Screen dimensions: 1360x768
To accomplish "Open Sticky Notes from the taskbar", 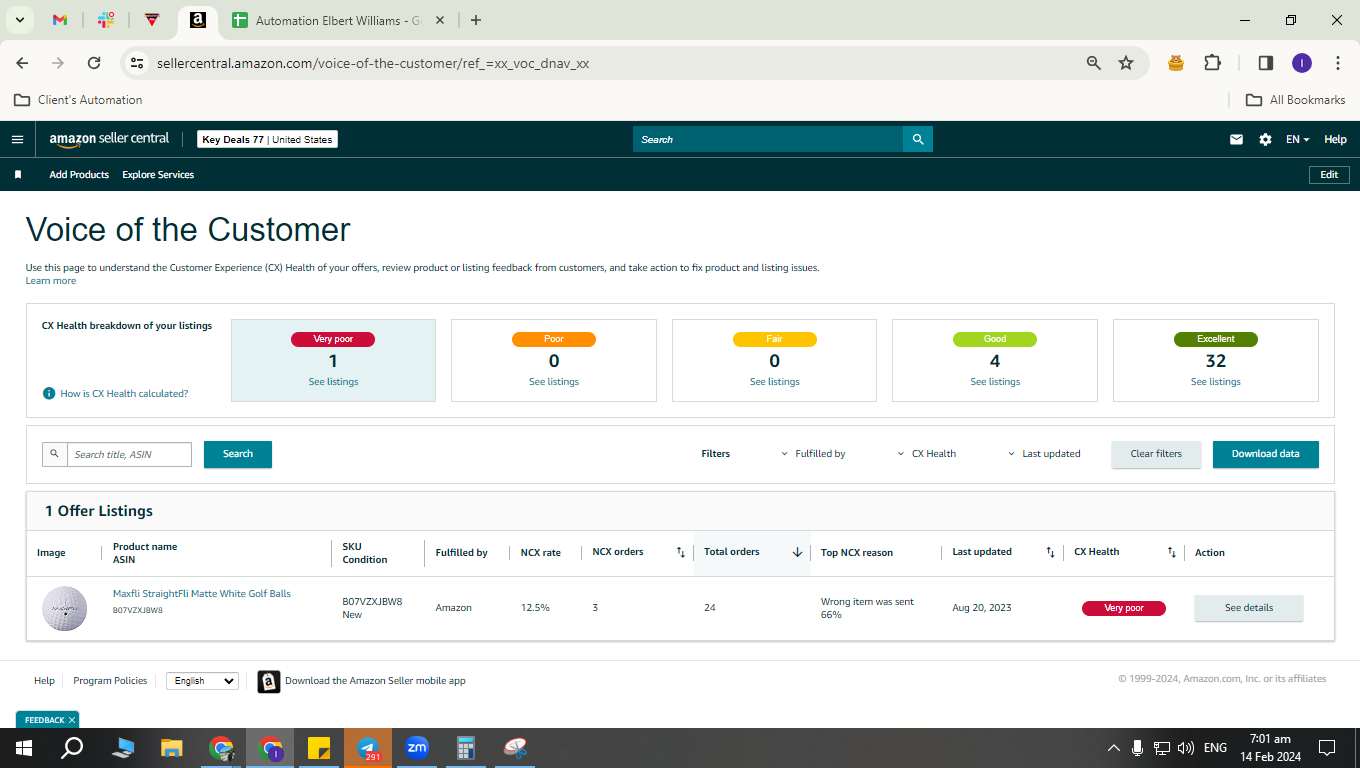I will [x=319, y=748].
